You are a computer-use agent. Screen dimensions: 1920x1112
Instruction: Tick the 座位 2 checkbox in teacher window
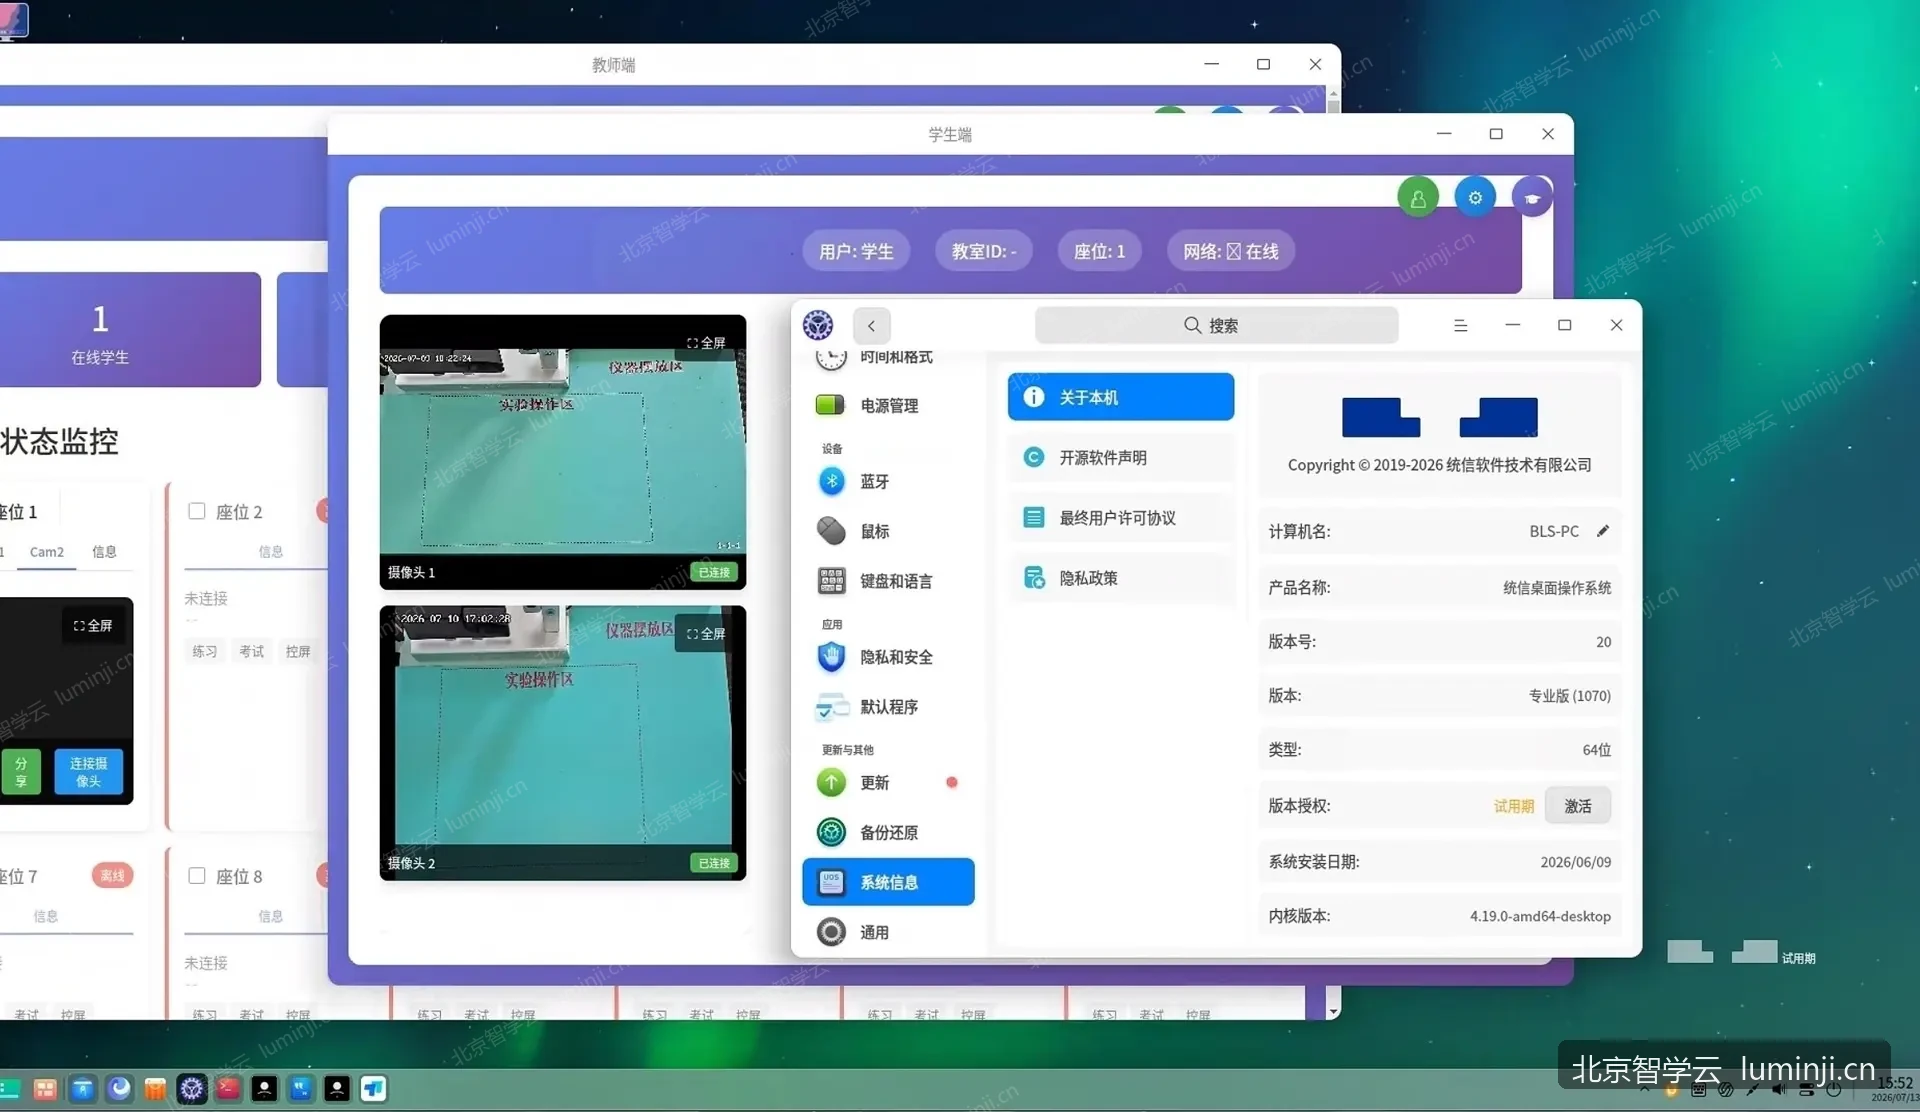[197, 511]
